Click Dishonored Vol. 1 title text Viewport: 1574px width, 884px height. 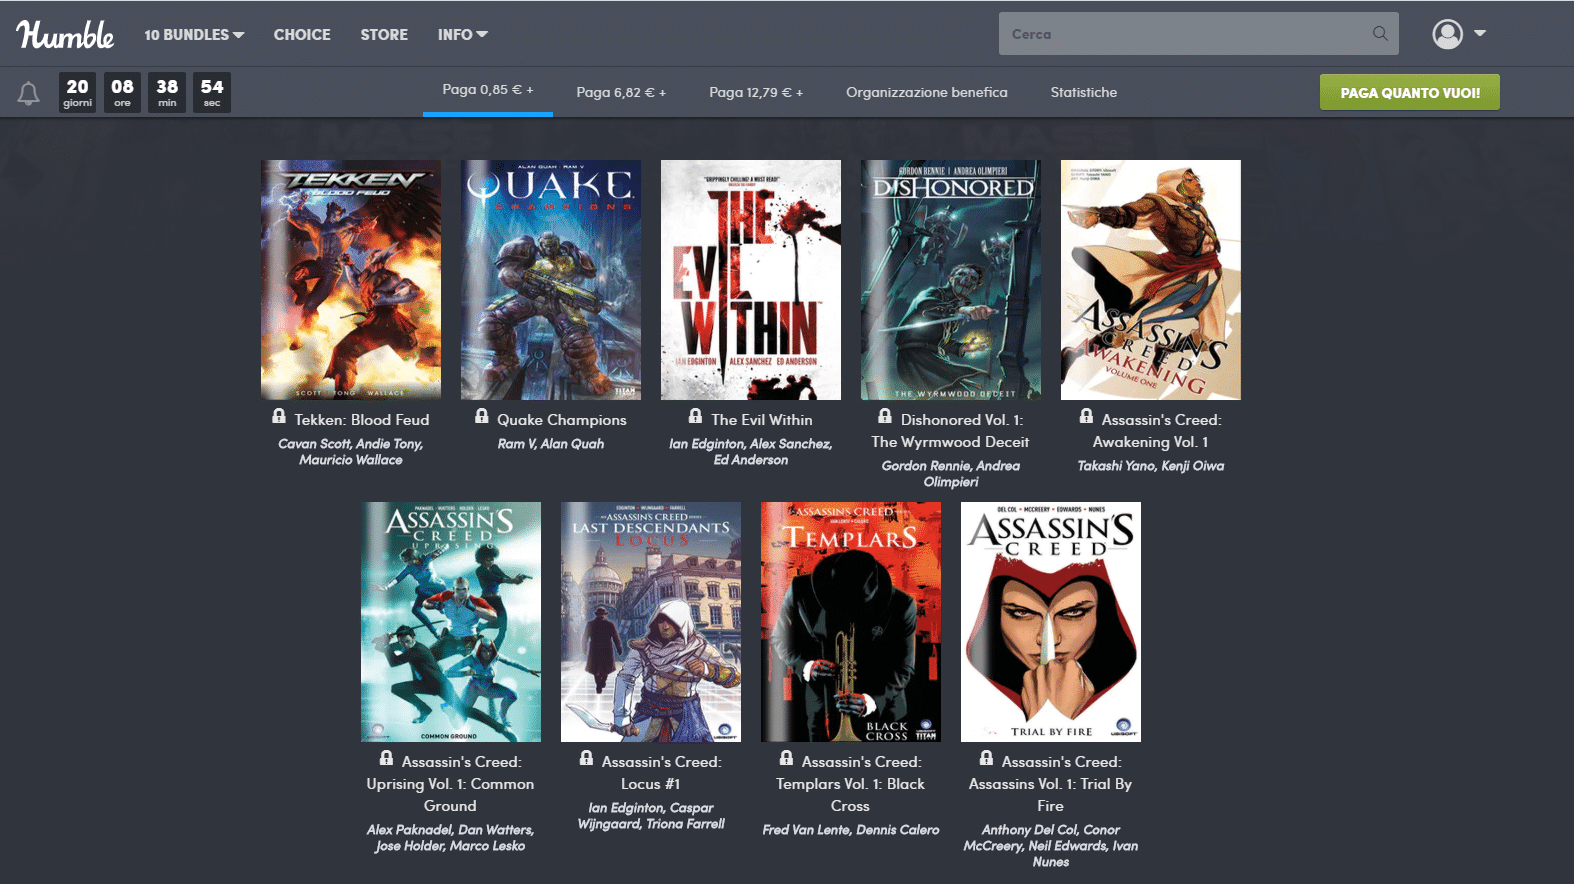pos(951,431)
